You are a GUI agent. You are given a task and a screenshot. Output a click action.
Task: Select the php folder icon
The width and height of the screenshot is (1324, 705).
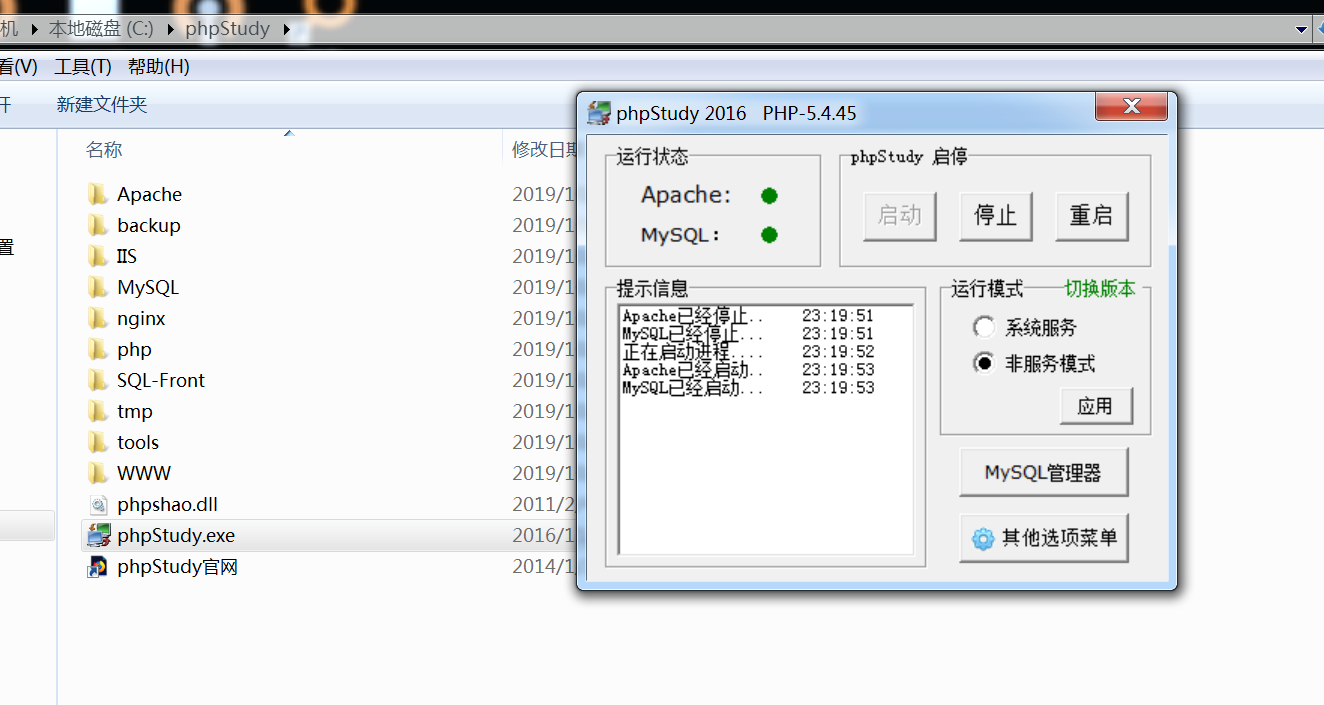[x=98, y=349]
